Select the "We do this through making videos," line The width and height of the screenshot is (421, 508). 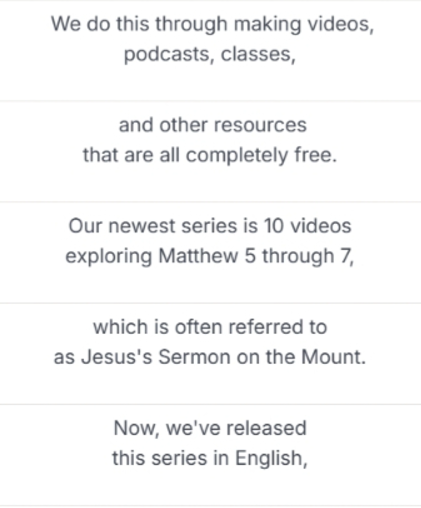[212, 25]
